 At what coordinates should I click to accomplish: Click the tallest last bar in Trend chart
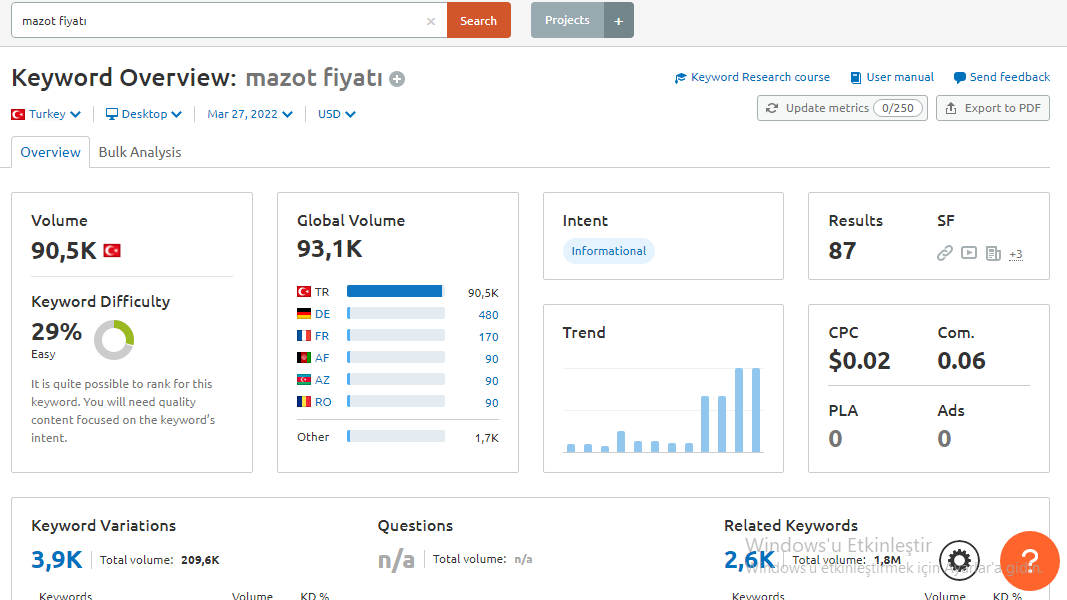pyautogui.click(x=755, y=410)
